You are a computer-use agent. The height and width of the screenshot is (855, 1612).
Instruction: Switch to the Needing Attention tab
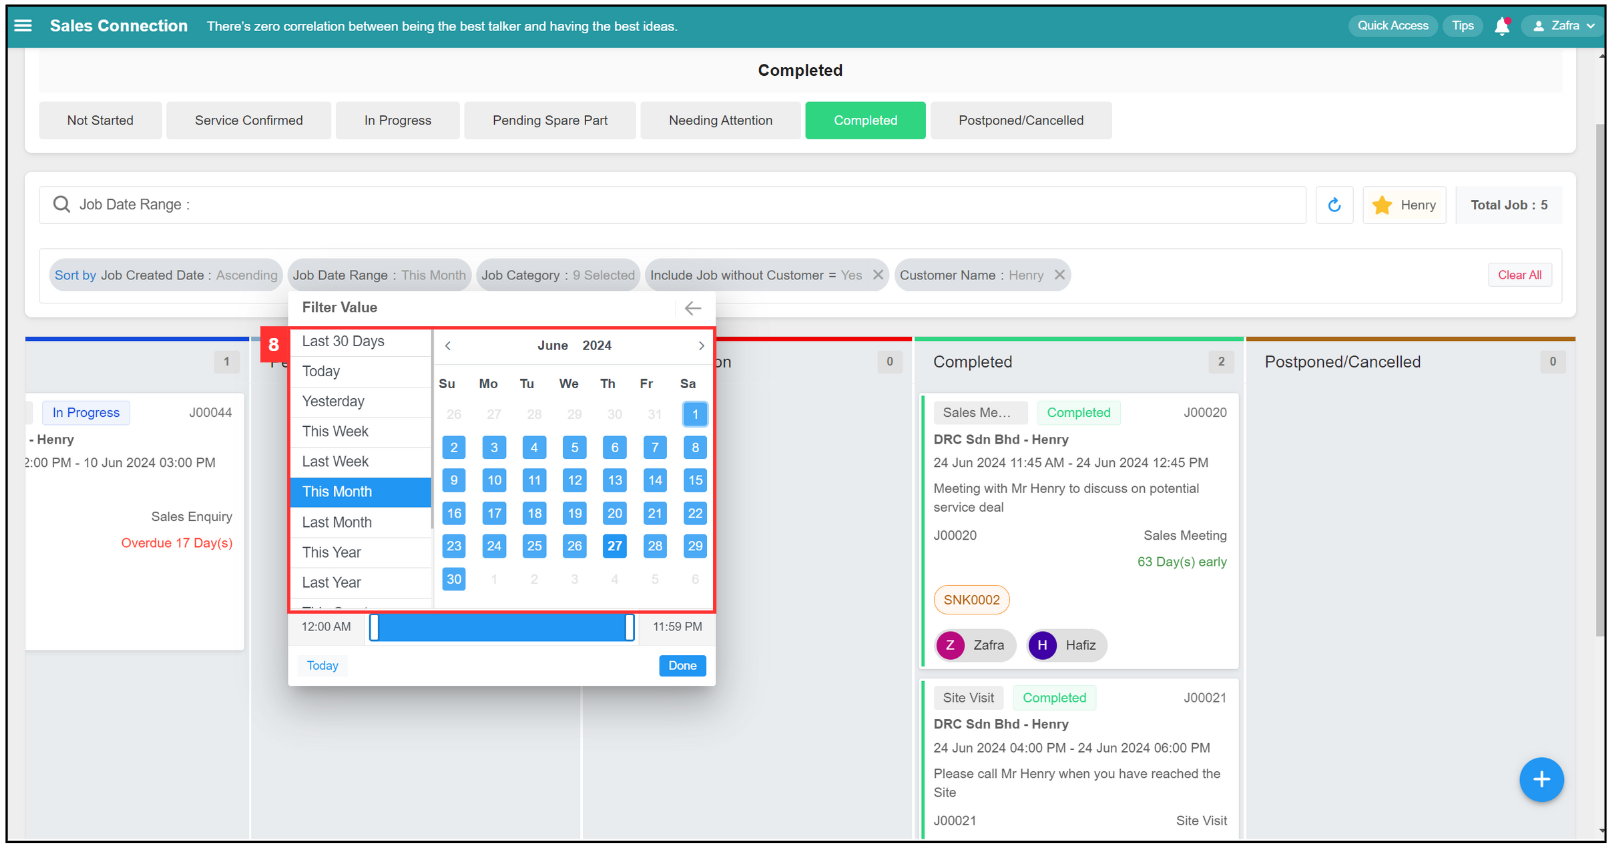(720, 120)
